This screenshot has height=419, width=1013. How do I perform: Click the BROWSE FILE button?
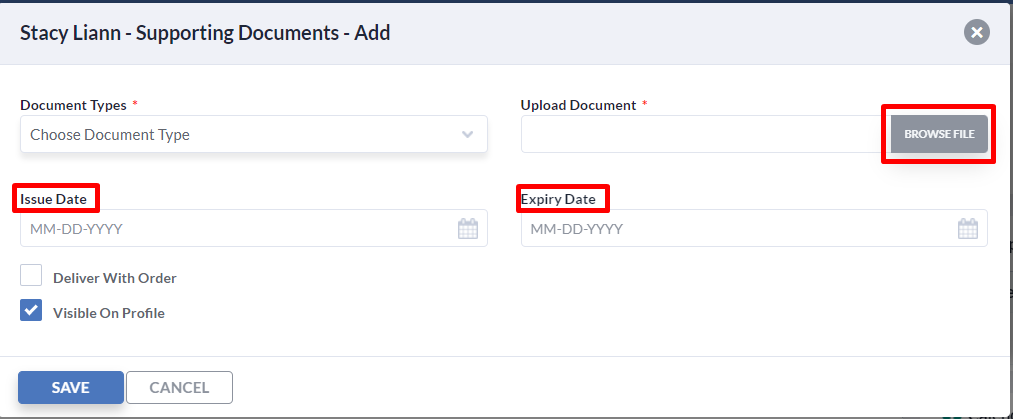coord(939,134)
